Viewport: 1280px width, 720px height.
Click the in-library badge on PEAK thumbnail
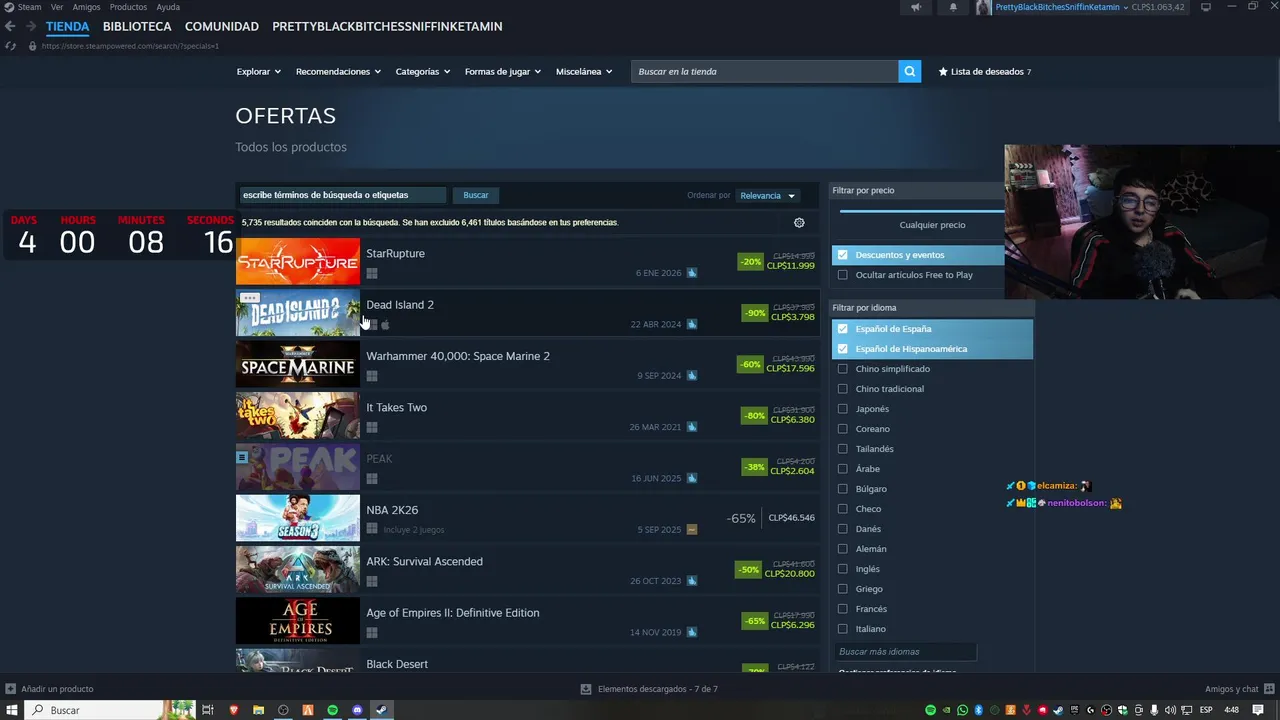[x=242, y=457]
